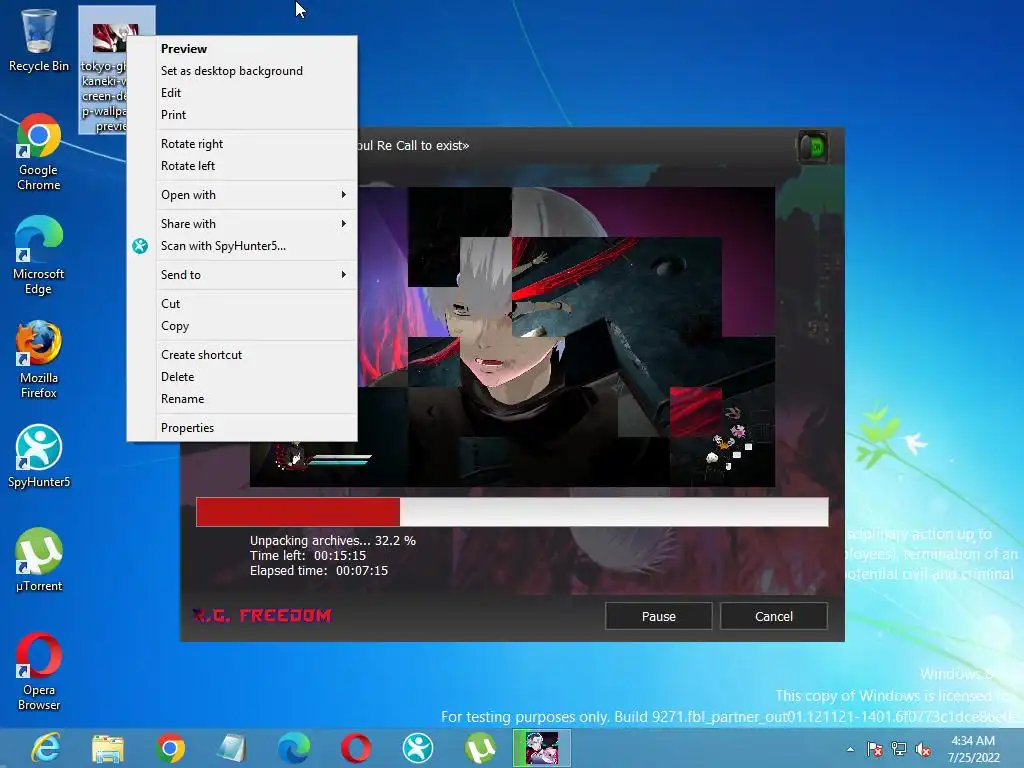
Task: Open Internet Explorer from the taskbar
Action: pyautogui.click(x=45, y=748)
